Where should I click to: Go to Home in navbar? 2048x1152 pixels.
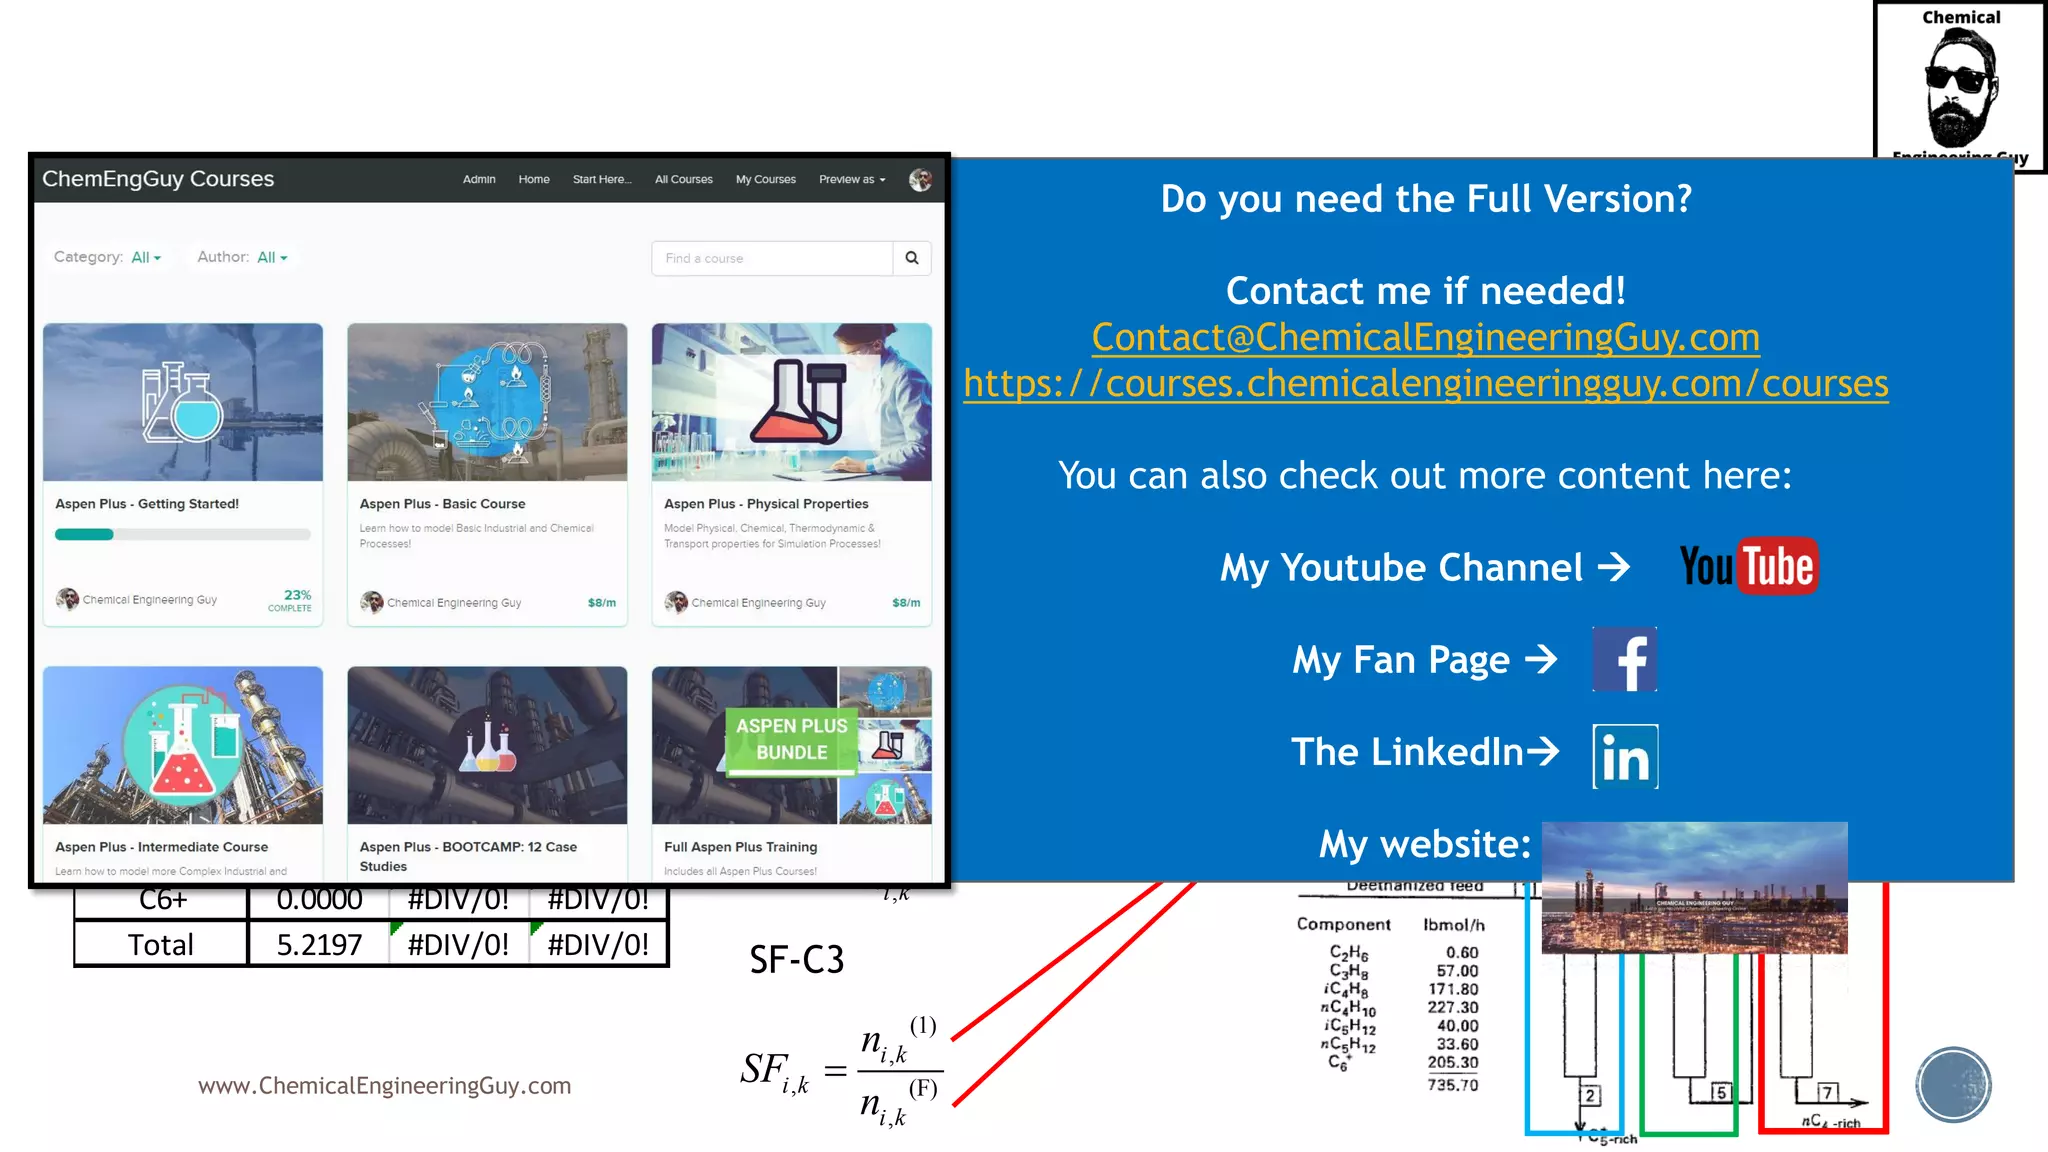click(x=534, y=180)
